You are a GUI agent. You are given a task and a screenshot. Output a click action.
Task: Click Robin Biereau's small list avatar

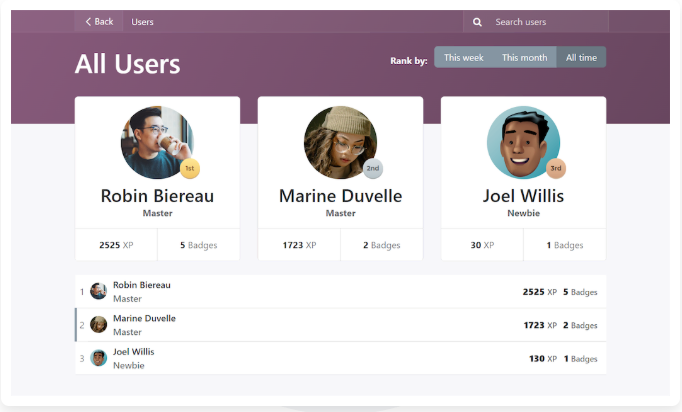coord(99,291)
